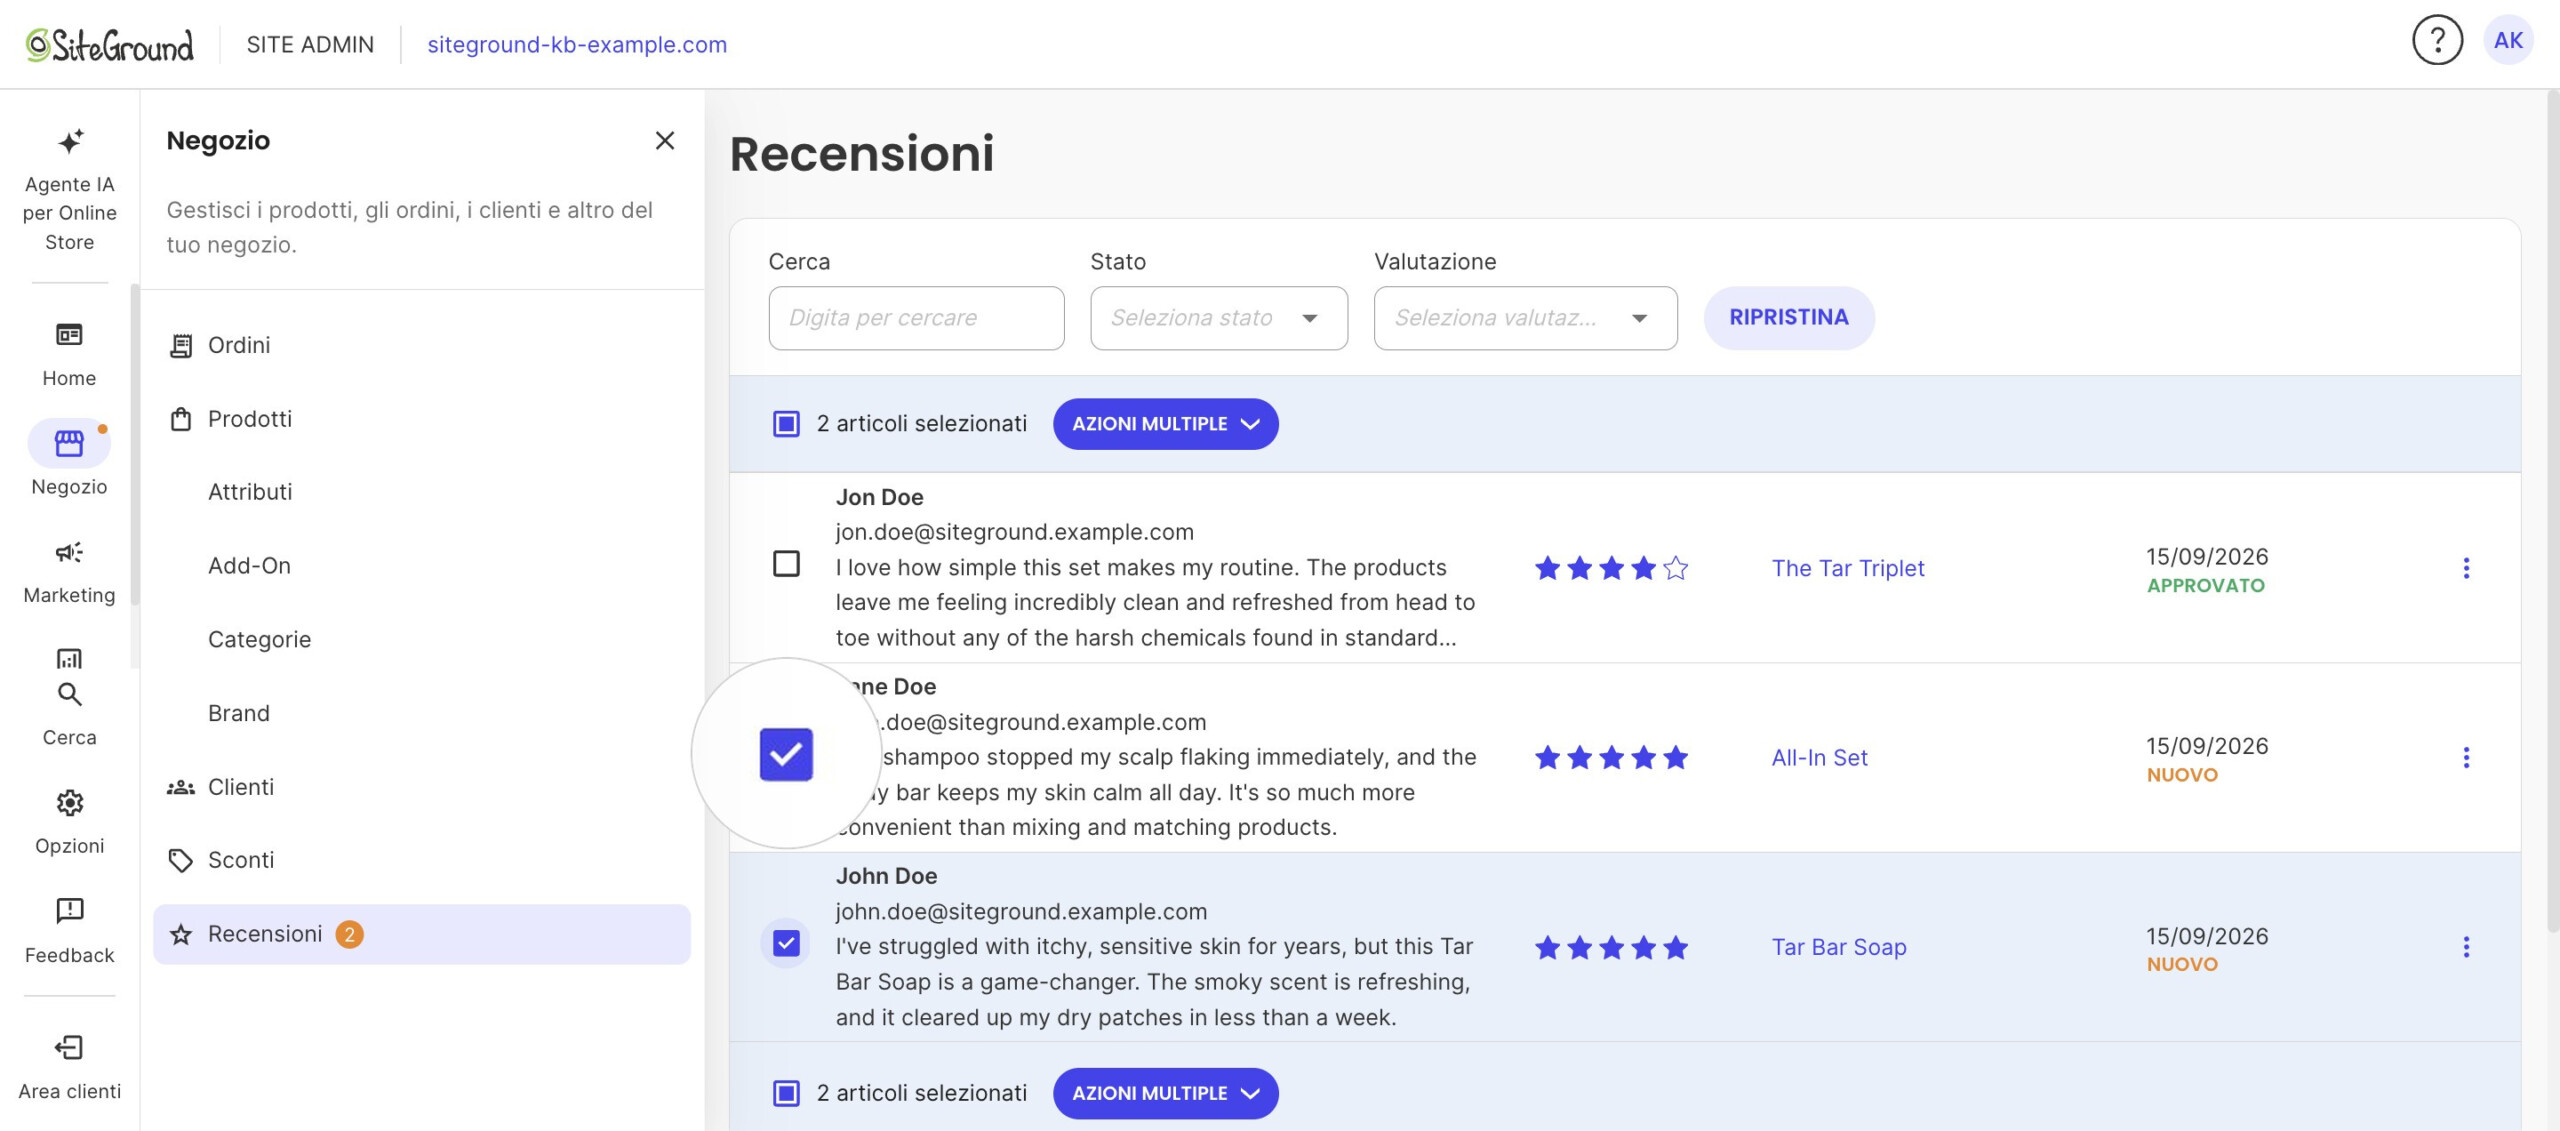Toggle top select-all checkbox
The image size is (2560, 1131).
tap(786, 424)
